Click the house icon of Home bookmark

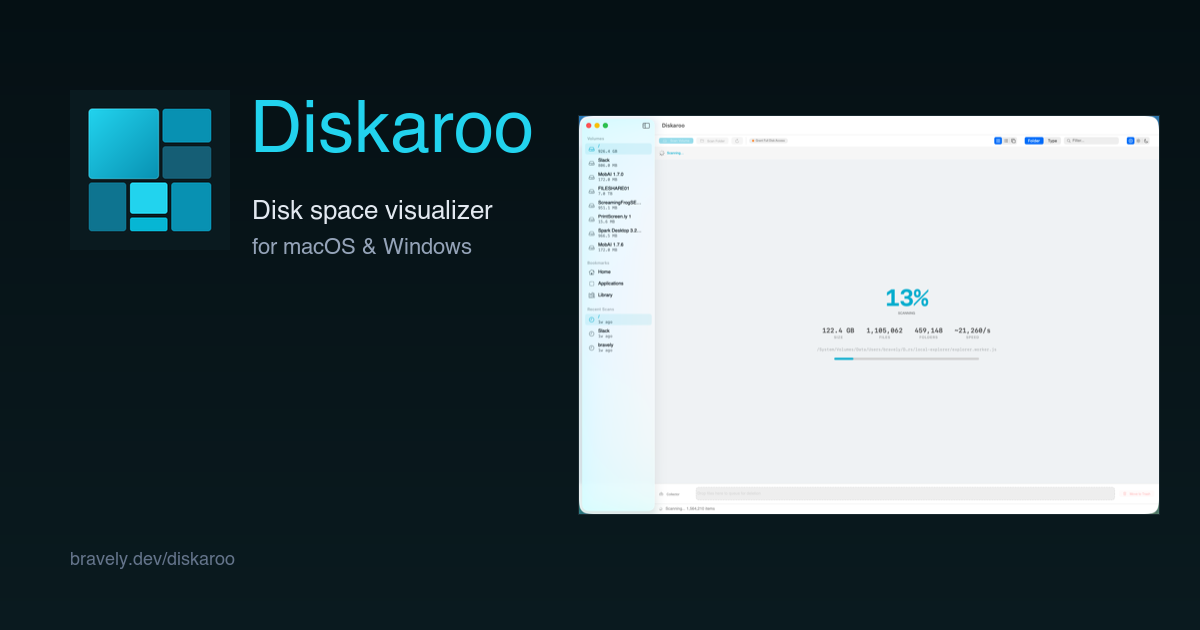coord(592,272)
